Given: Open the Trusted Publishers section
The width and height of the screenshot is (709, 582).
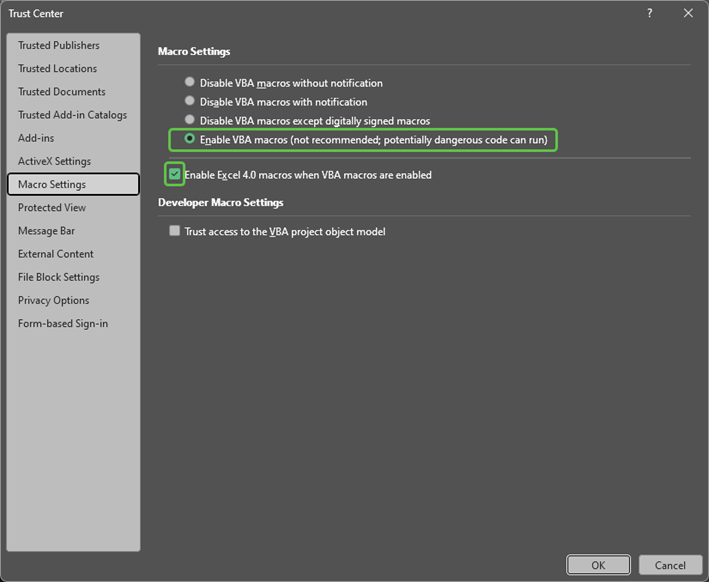Looking at the screenshot, I should pos(59,46).
